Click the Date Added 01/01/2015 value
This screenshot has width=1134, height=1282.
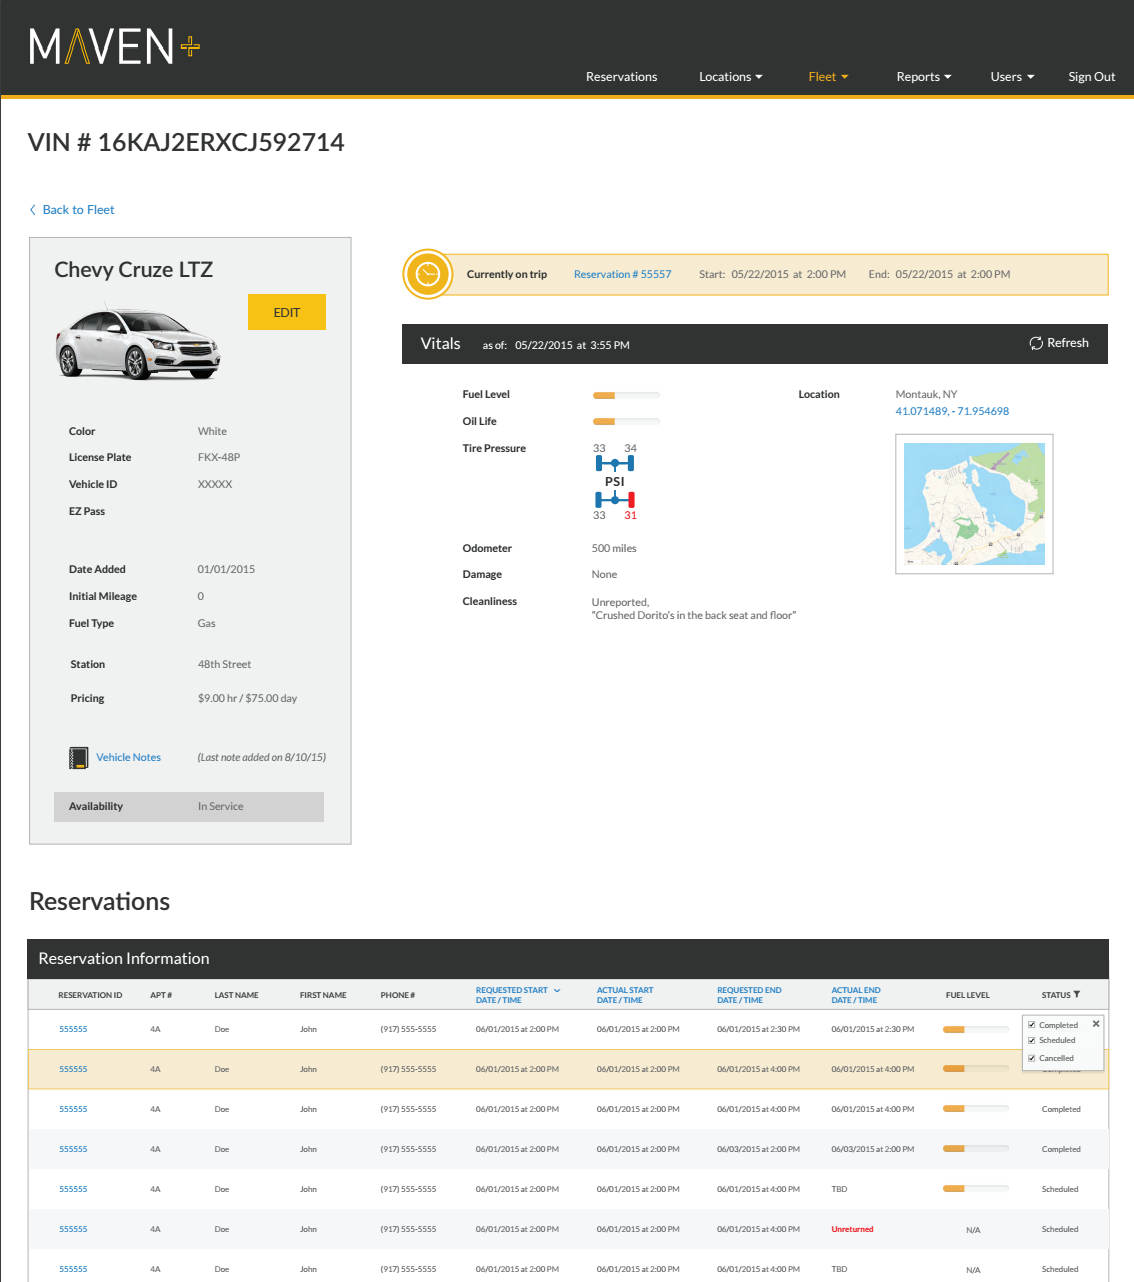tap(226, 570)
